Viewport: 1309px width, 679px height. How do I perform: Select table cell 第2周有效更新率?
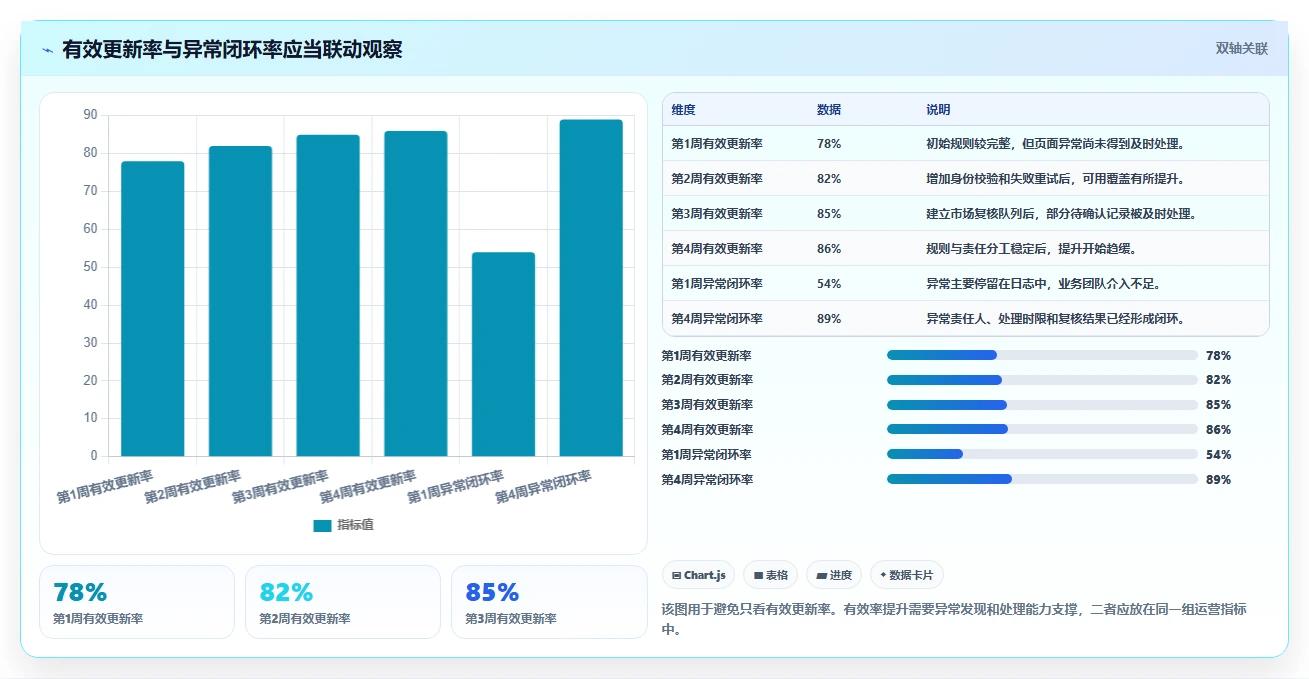[717, 179]
